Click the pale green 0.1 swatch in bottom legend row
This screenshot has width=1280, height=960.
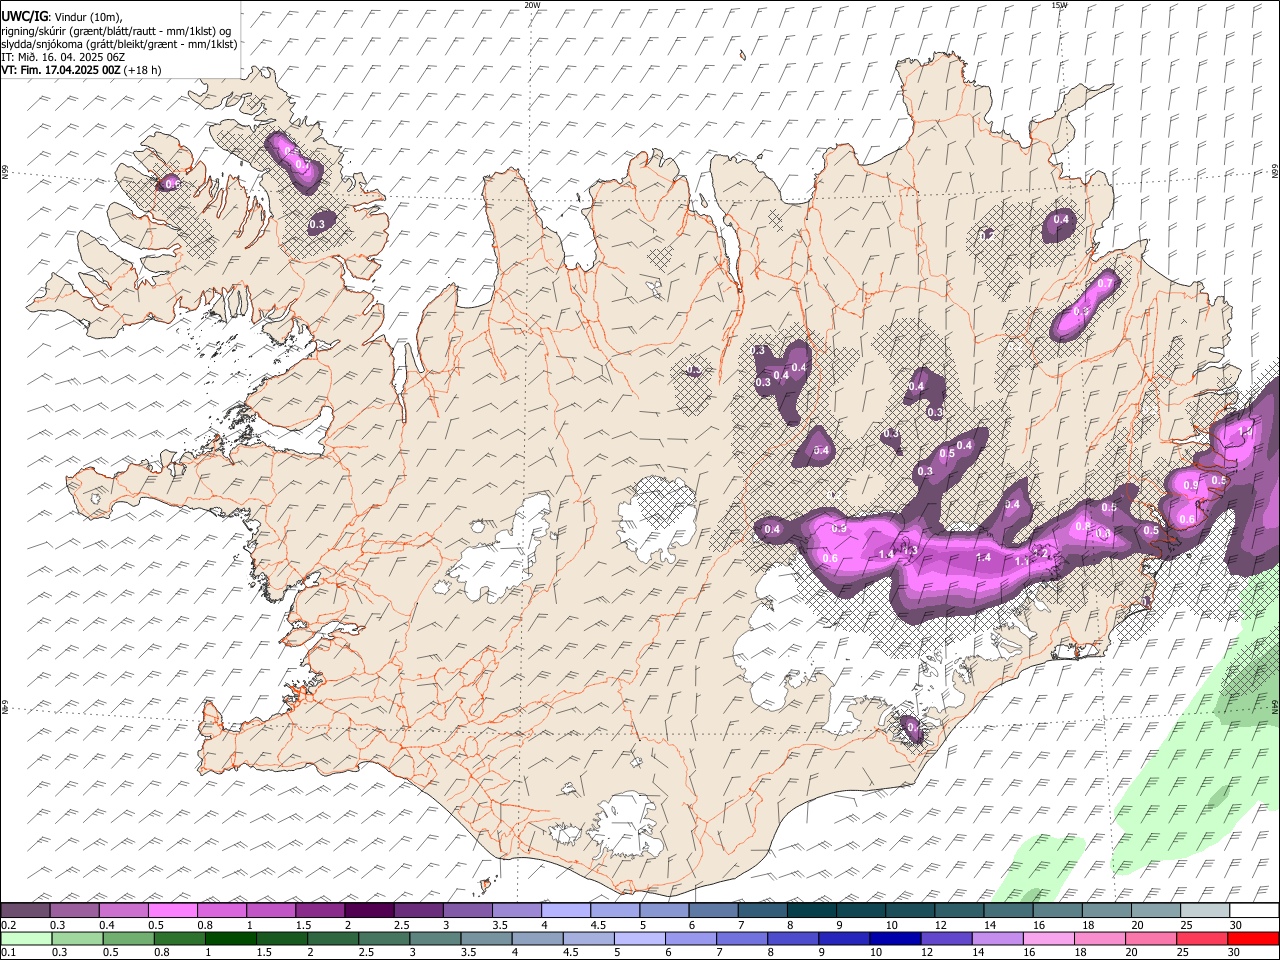point(26,938)
